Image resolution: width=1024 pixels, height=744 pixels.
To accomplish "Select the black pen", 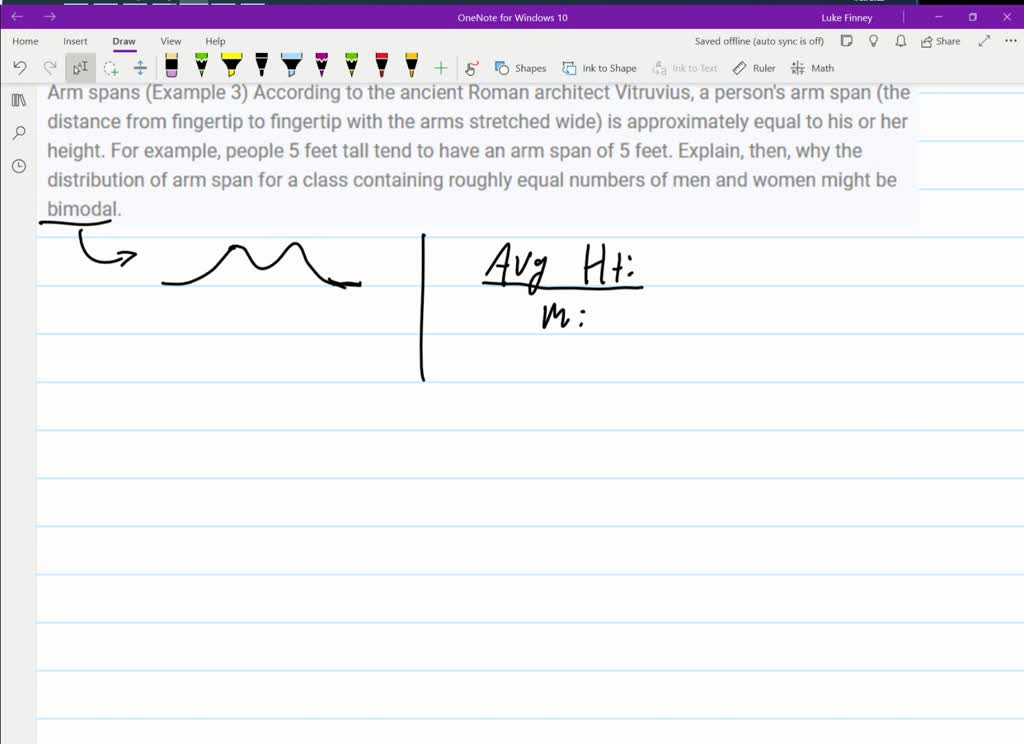I will [261, 66].
